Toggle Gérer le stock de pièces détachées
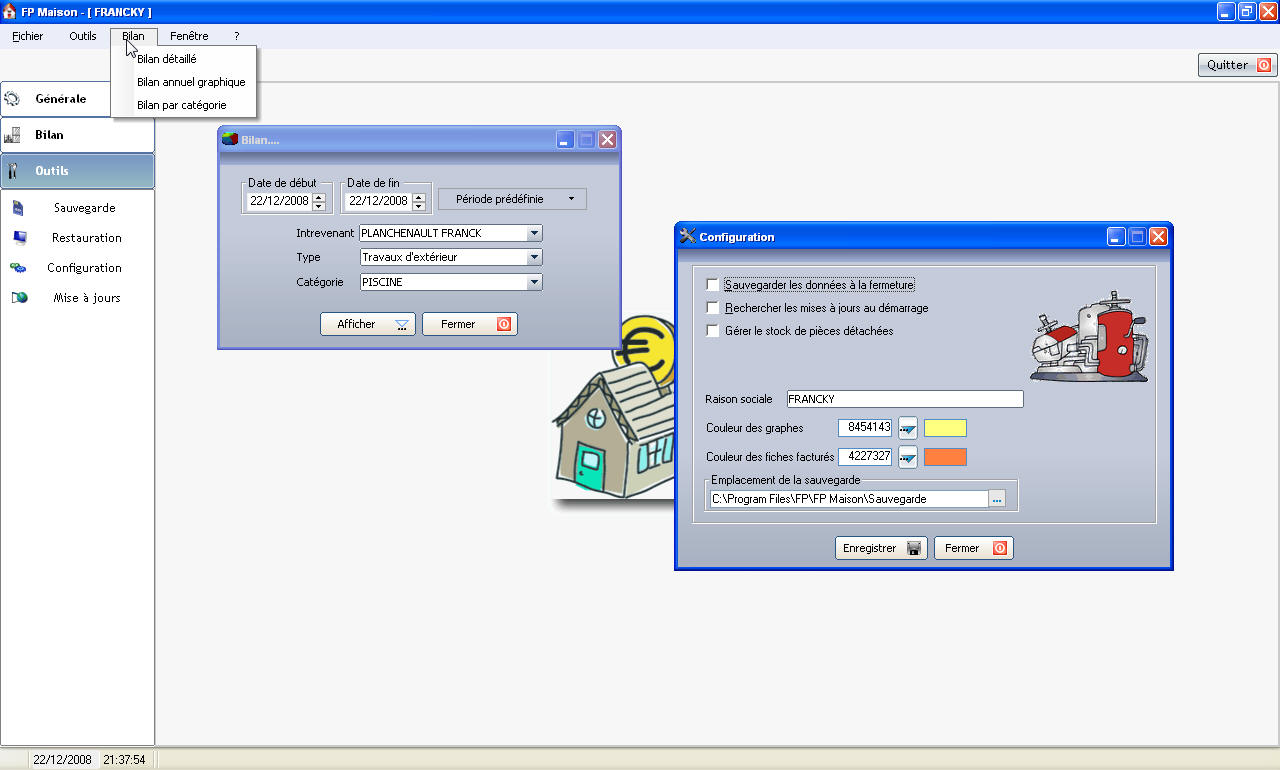The height and width of the screenshot is (770, 1280). (713, 331)
